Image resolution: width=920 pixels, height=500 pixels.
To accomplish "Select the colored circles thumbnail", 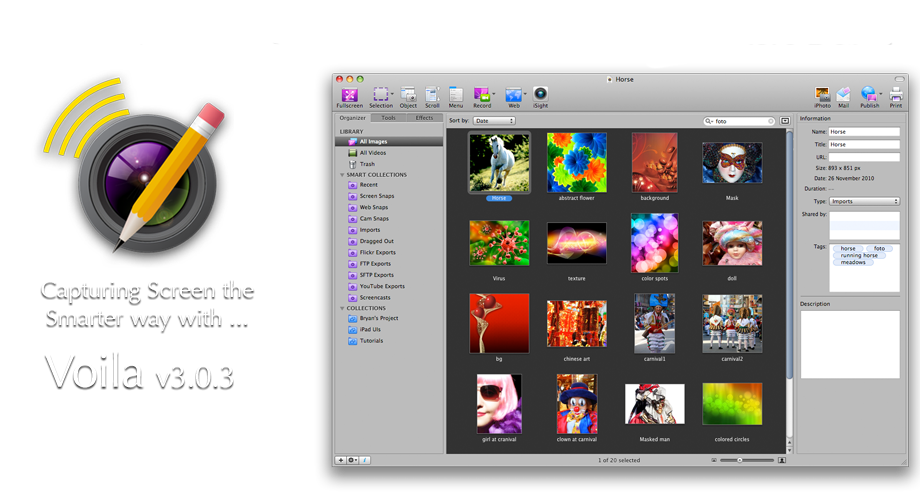I will coord(732,404).
